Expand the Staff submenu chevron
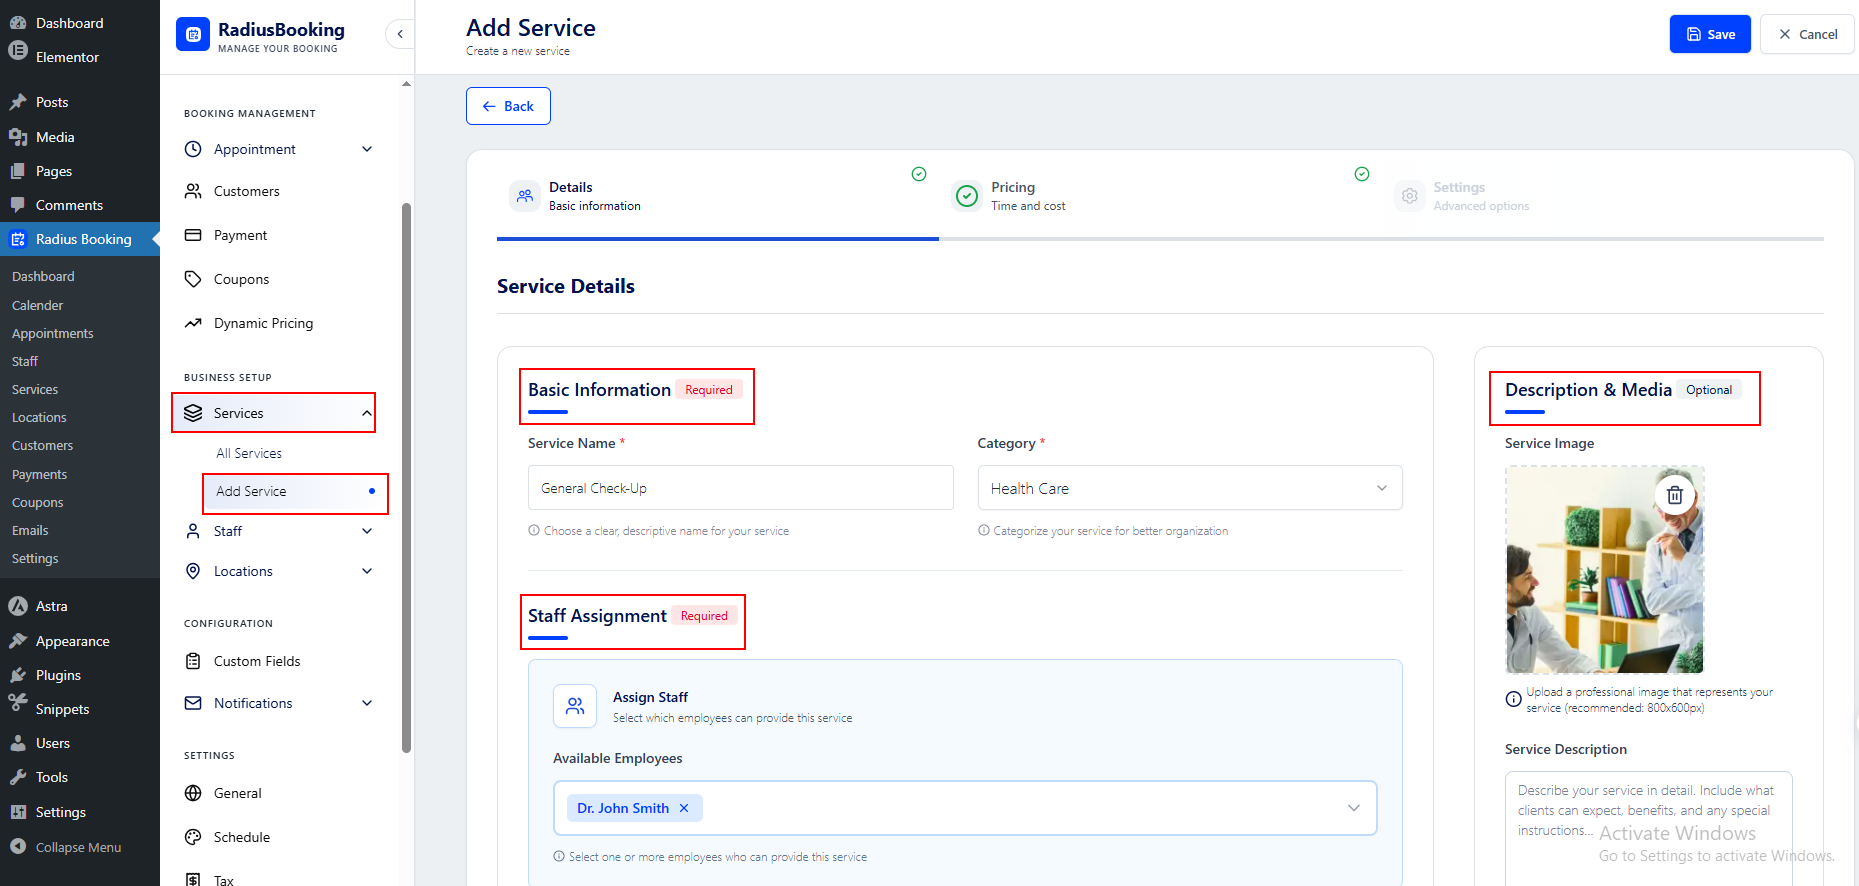The width and height of the screenshot is (1859, 886). coord(367,531)
